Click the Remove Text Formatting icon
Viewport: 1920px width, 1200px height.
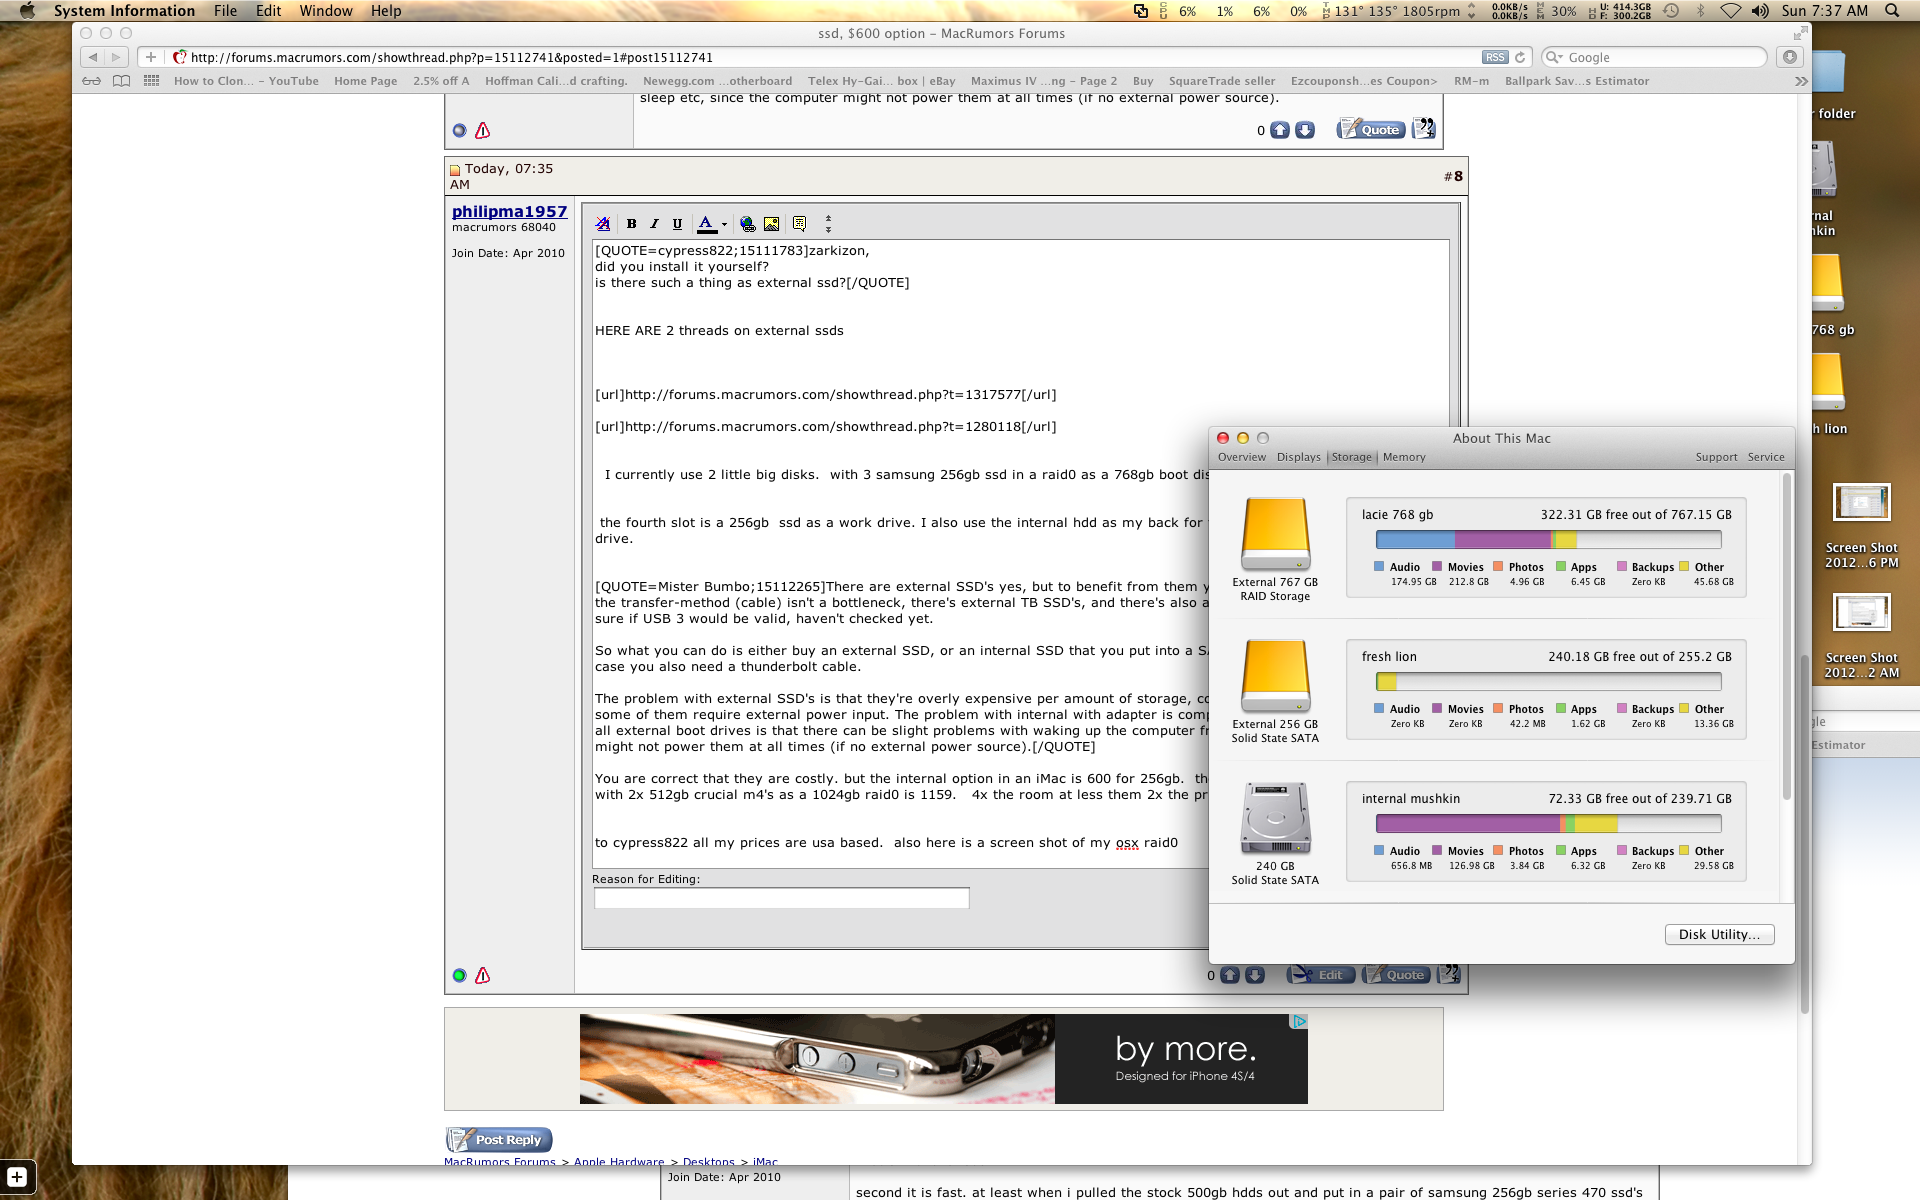[603, 224]
